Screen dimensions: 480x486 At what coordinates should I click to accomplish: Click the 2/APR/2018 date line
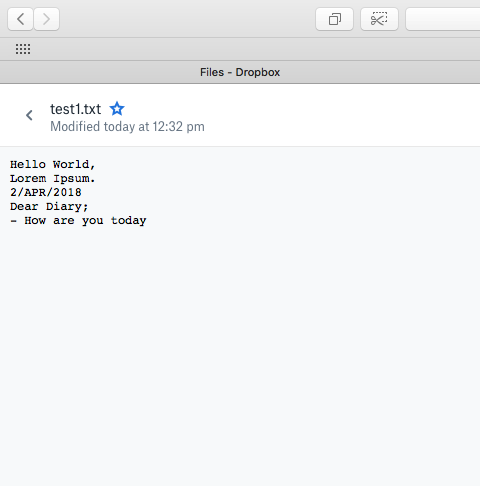[46, 192]
